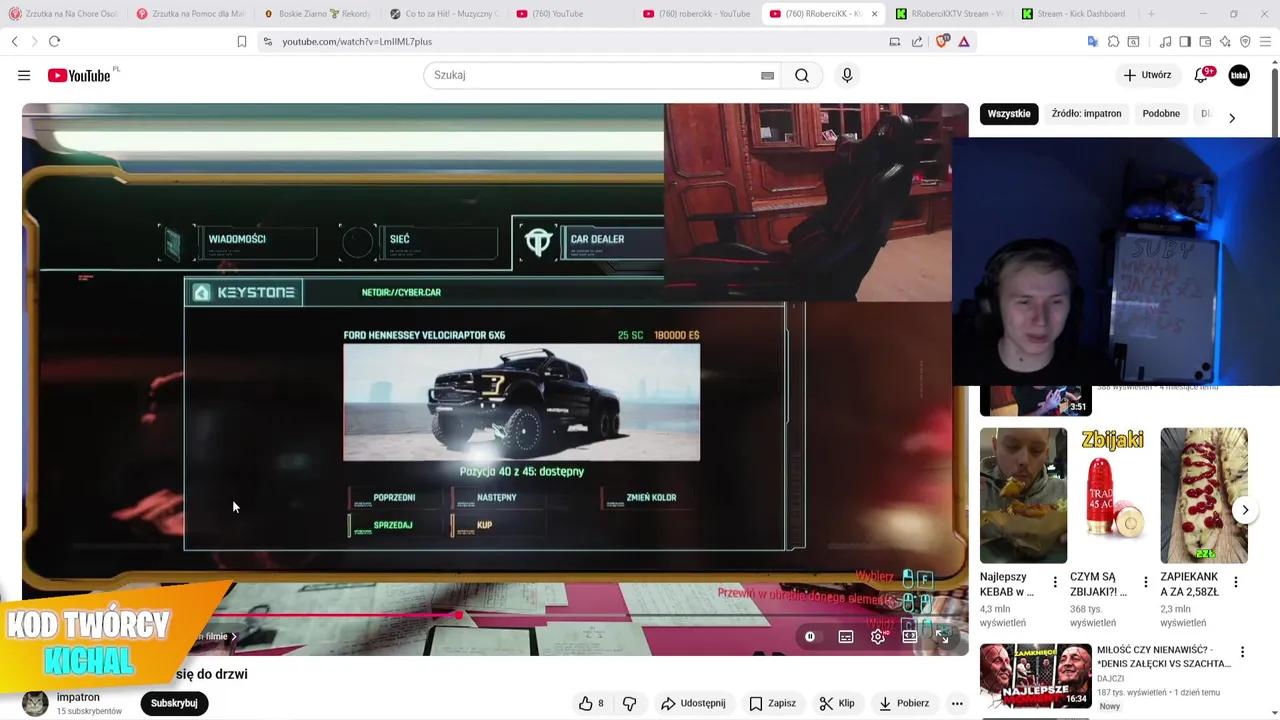This screenshot has width=1280, height=720.
Task: Switch to RRoberciKKTV Stream tab
Action: [x=948, y=14]
